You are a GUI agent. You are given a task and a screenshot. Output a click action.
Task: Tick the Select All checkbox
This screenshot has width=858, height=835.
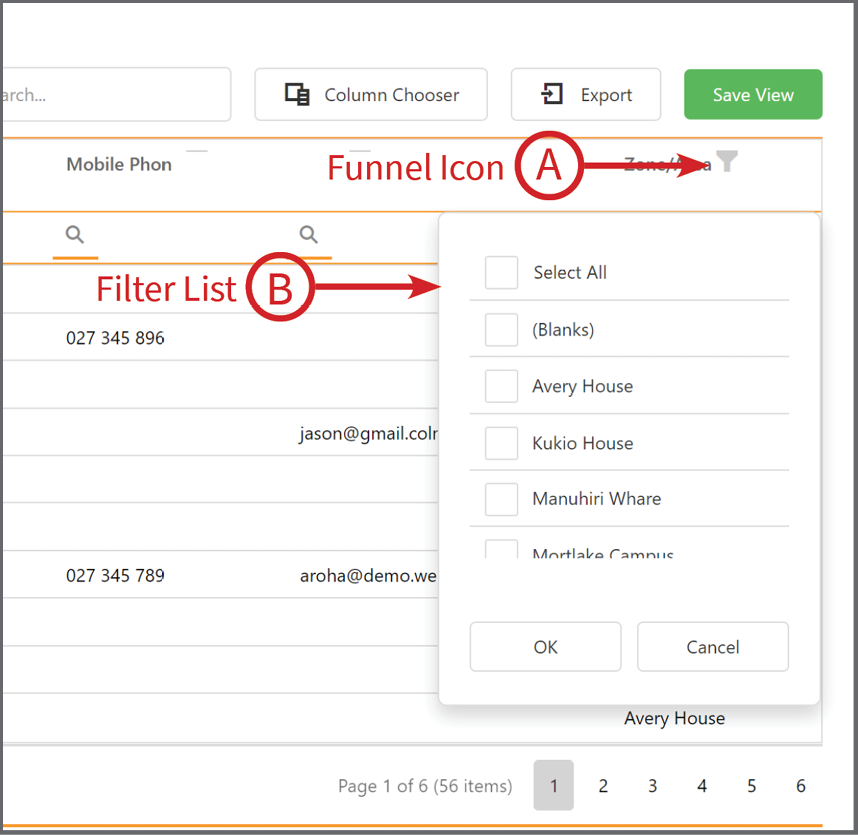pyautogui.click(x=501, y=272)
